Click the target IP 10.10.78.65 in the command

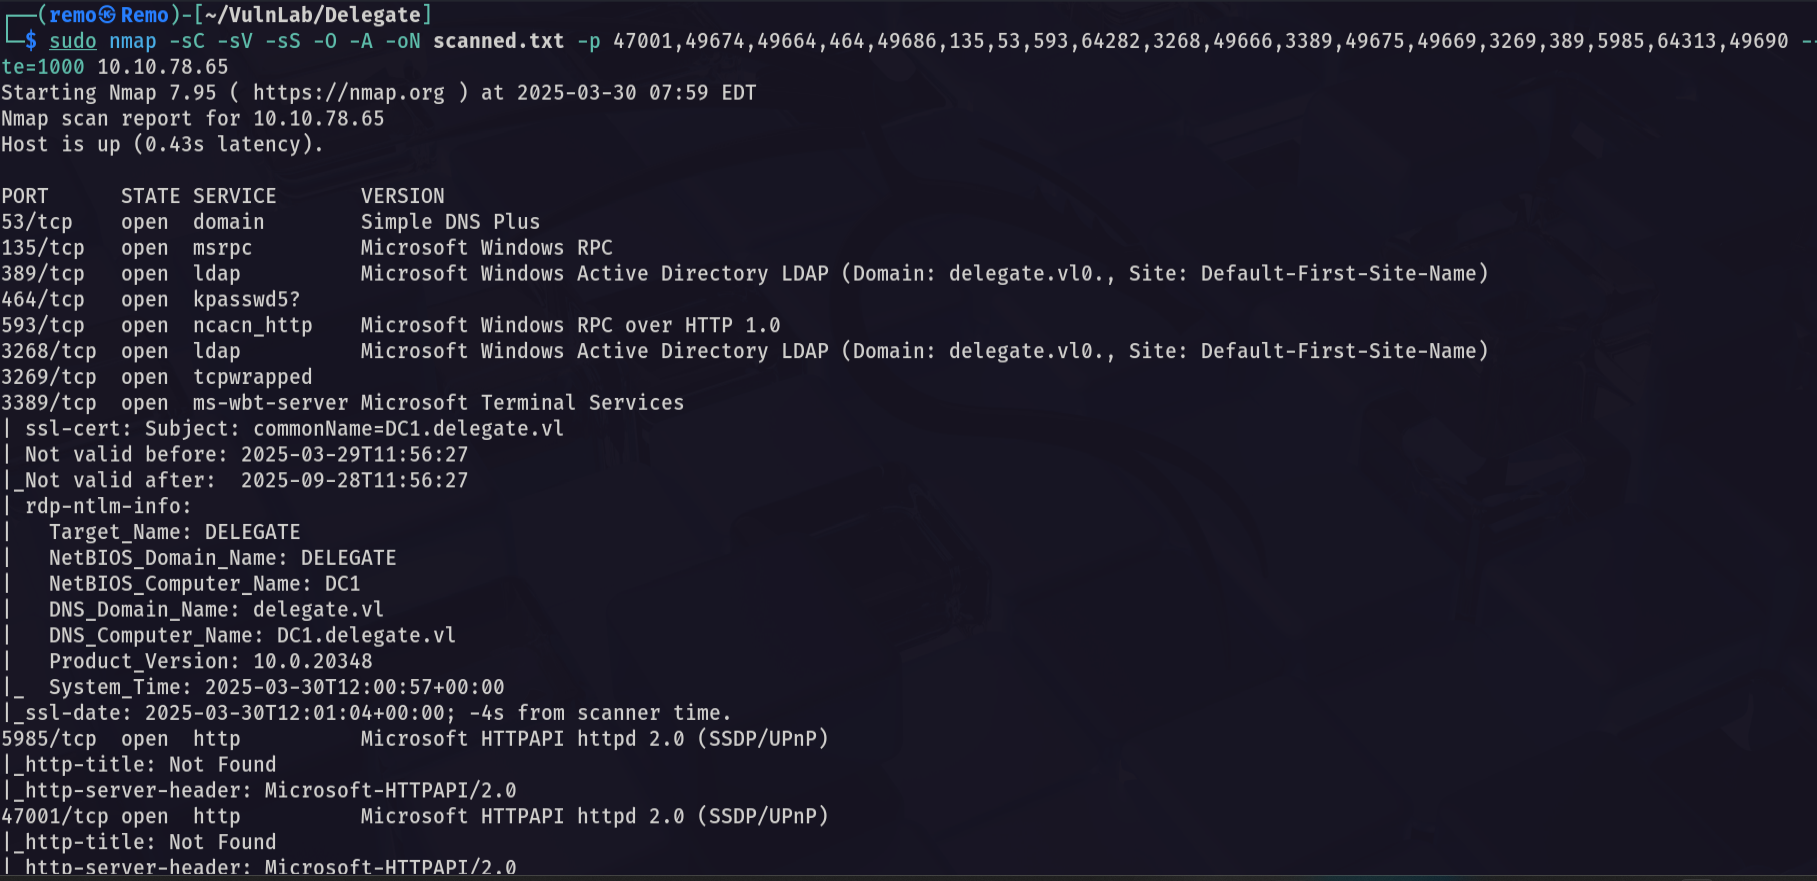[x=163, y=67]
